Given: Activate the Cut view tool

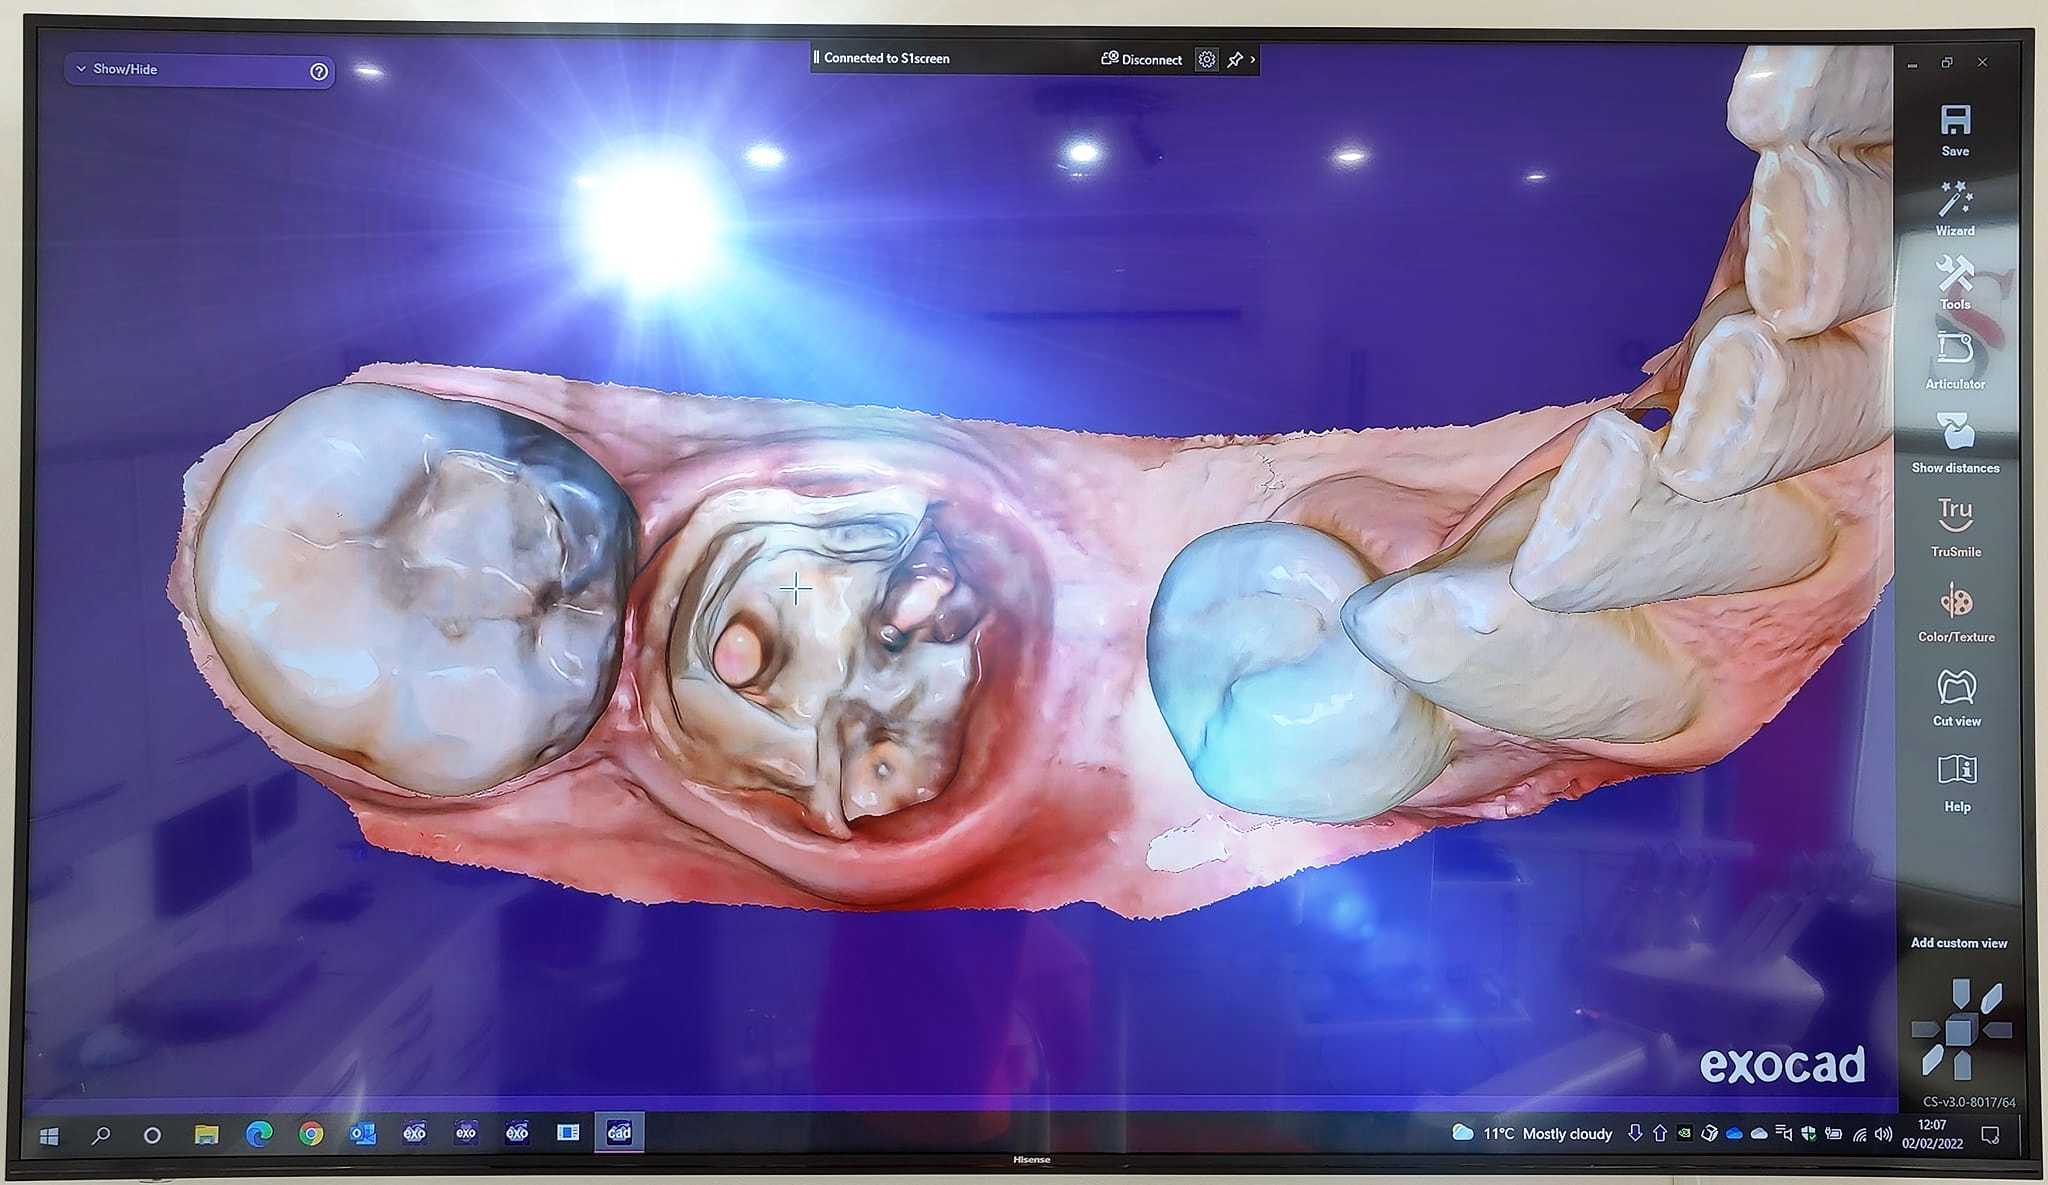Looking at the screenshot, I should 1956,687.
